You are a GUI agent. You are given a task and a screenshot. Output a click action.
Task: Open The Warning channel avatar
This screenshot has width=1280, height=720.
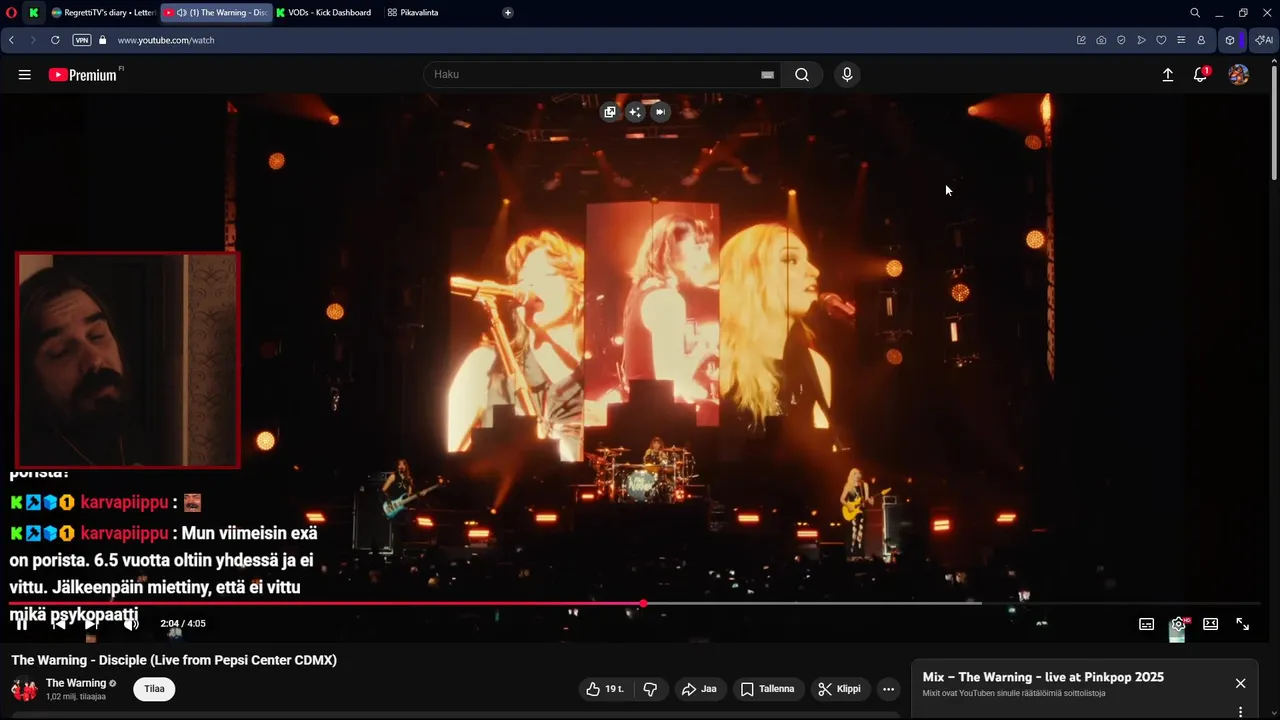pos(24,689)
